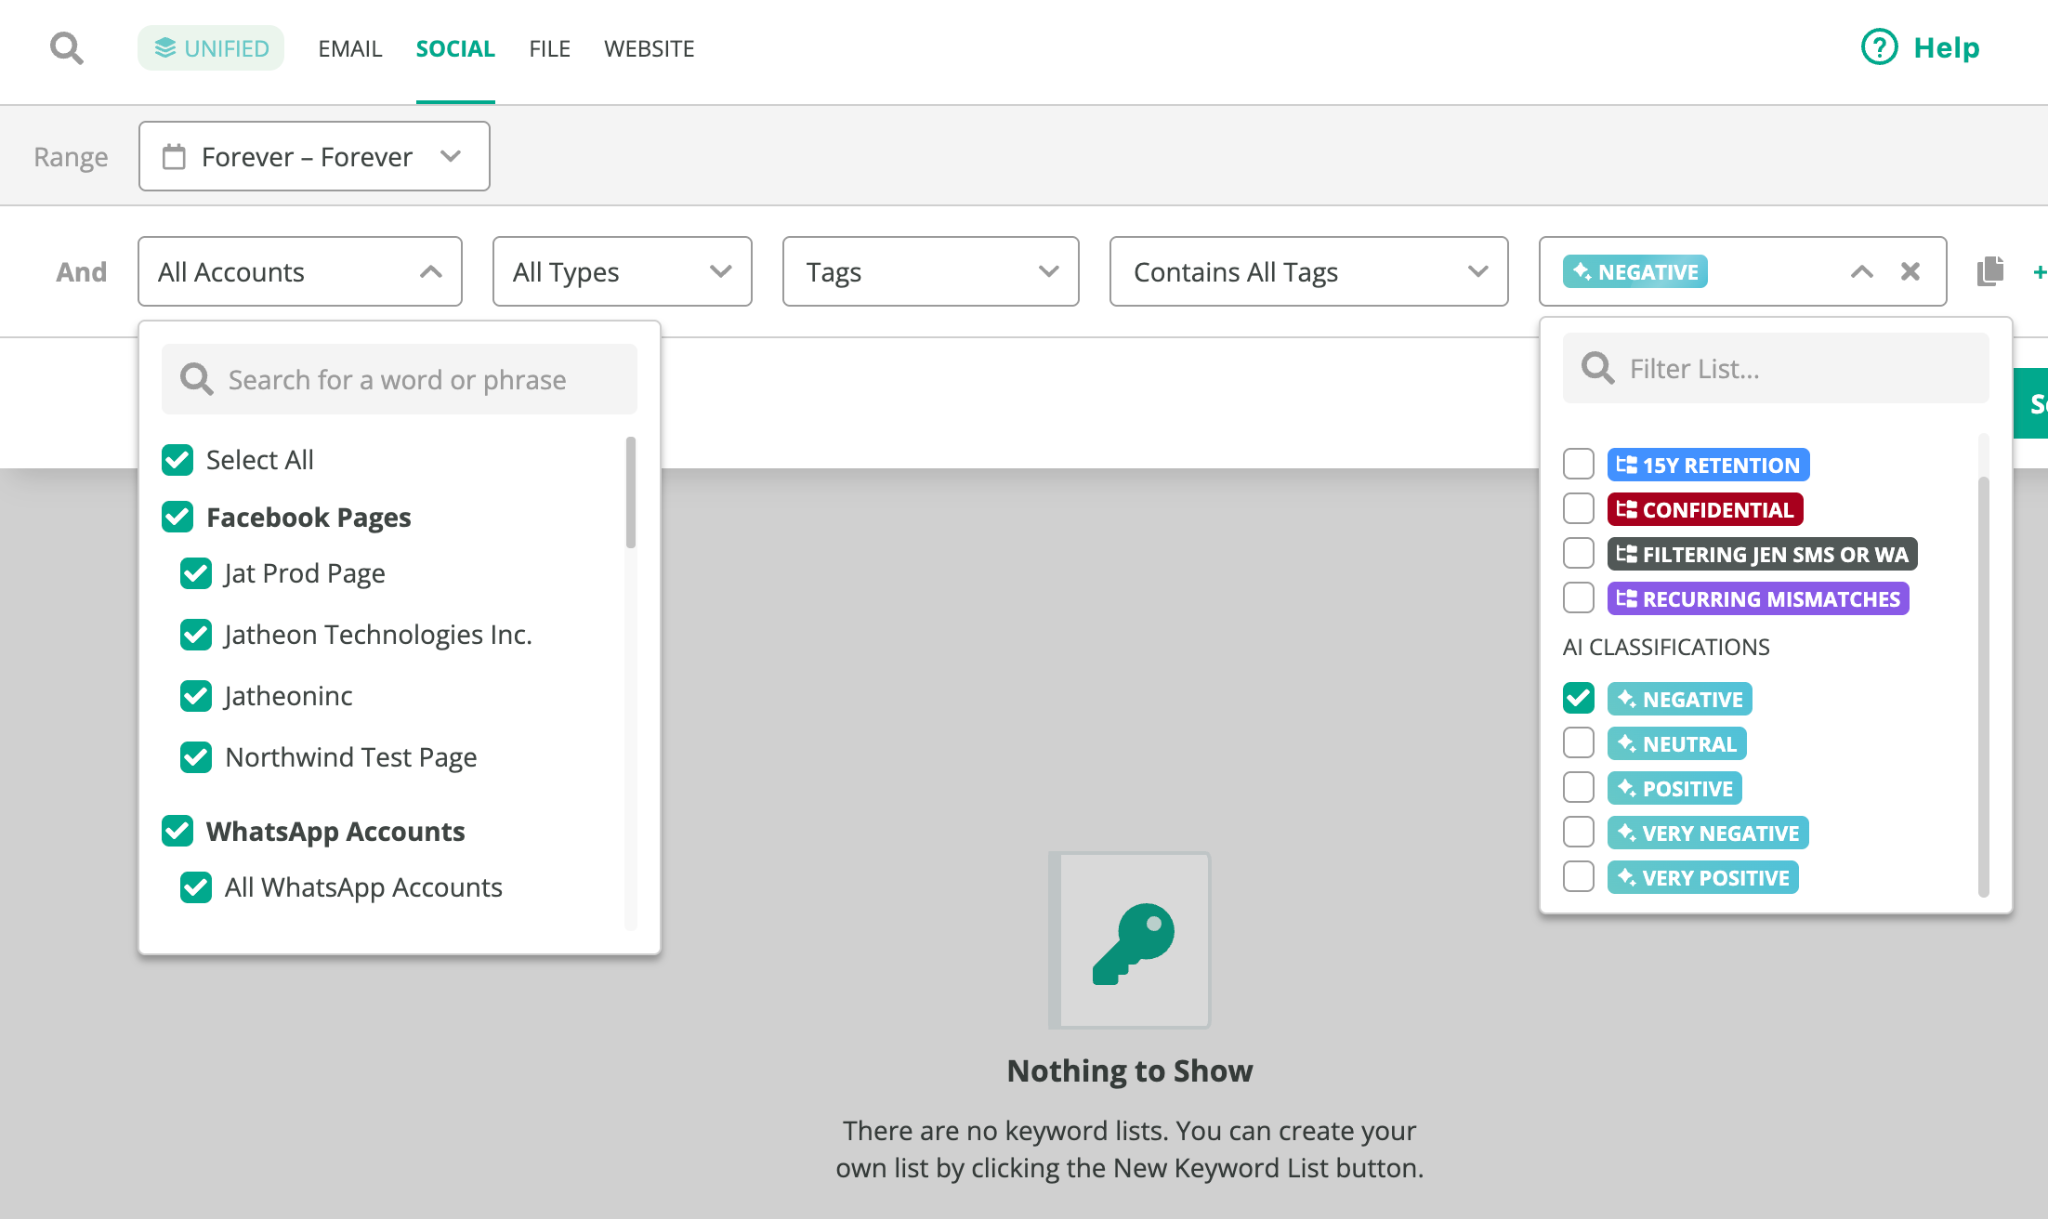Click the NEGATIVE chip in the tag selector

pyautogui.click(x=1635, y=272)
